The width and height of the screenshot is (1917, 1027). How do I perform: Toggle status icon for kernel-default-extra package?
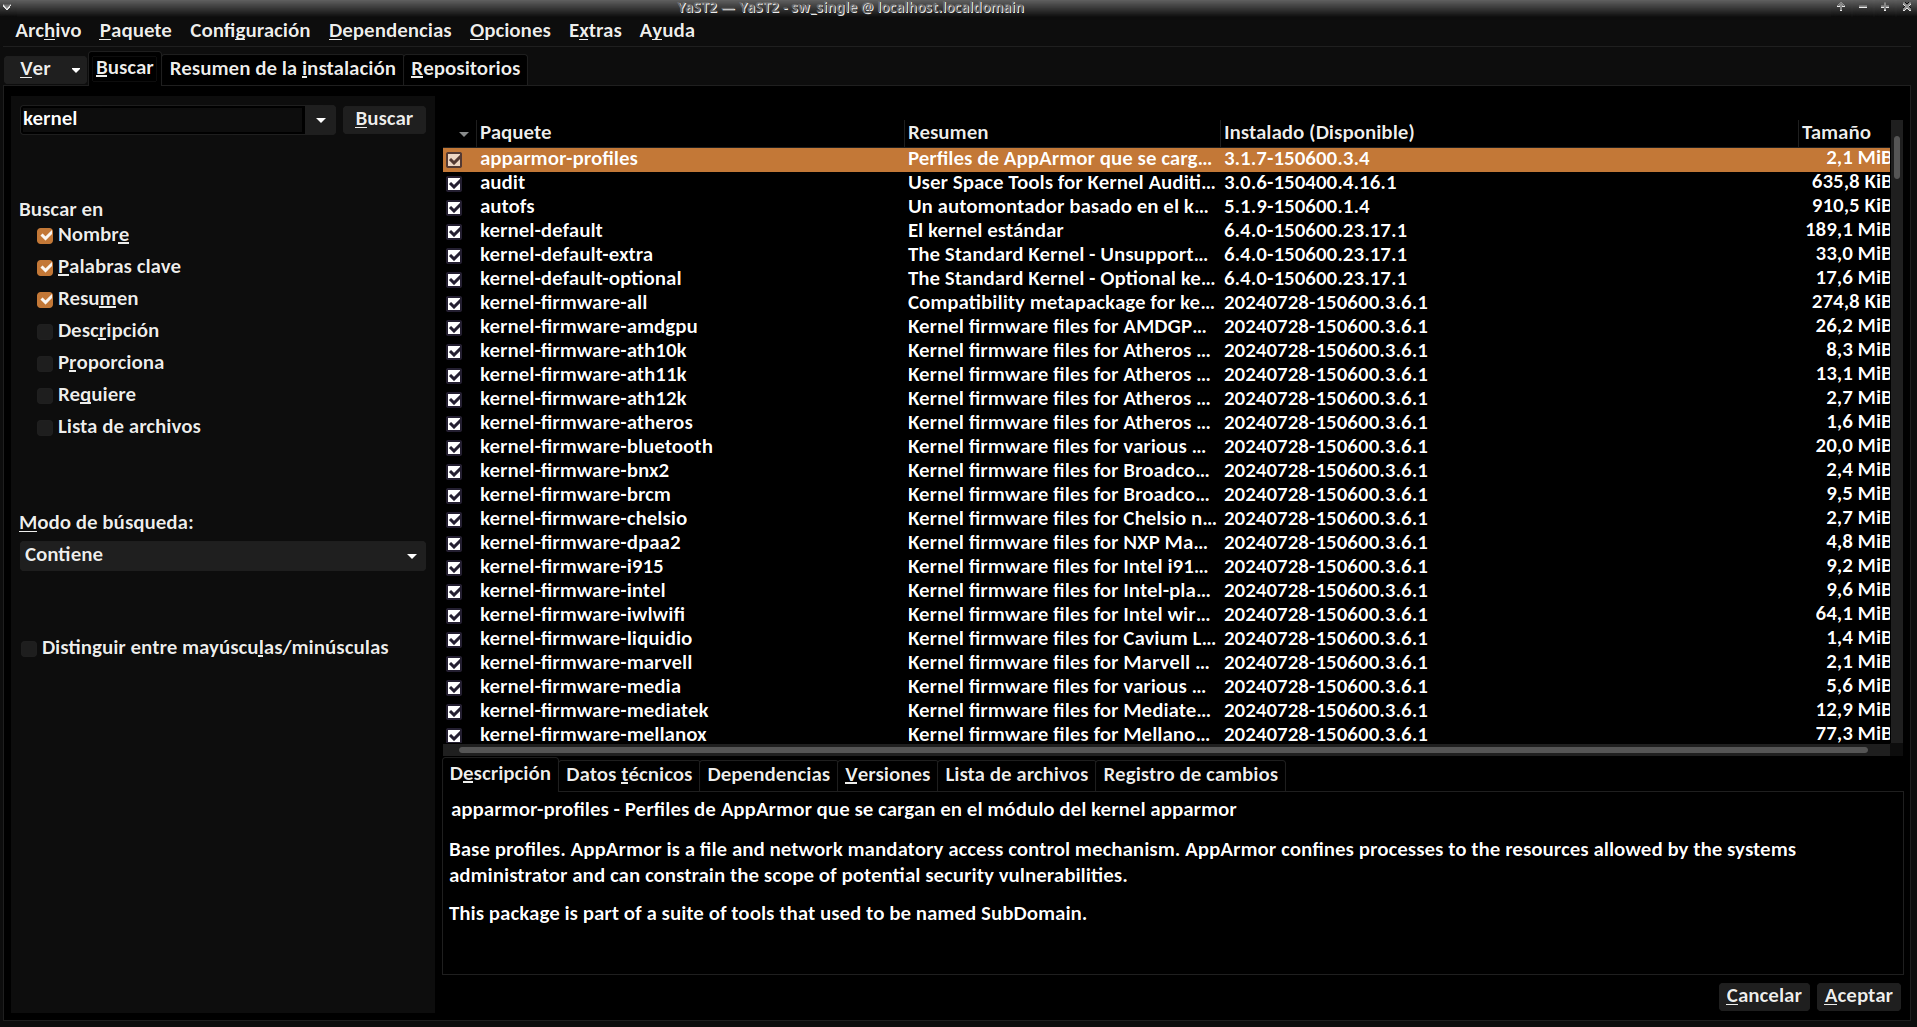454,255
